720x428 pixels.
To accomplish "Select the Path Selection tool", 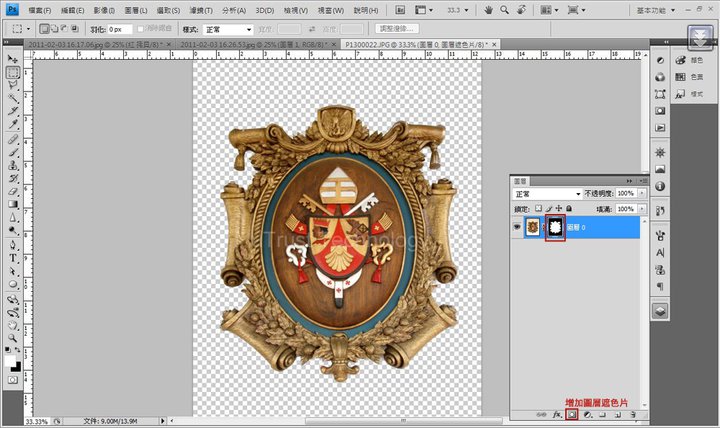I will coord(13,271).
